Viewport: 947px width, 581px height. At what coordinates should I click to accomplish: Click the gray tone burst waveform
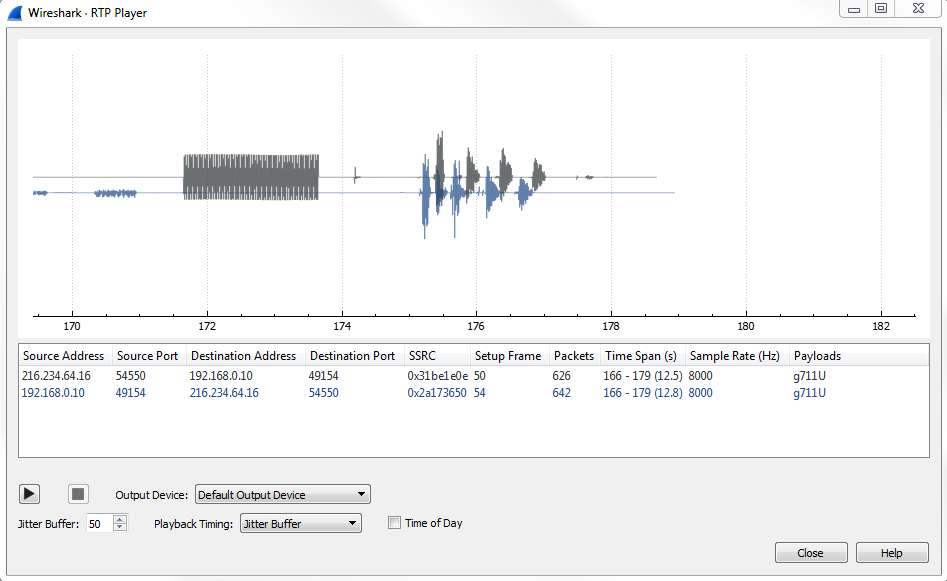[250, 176]
